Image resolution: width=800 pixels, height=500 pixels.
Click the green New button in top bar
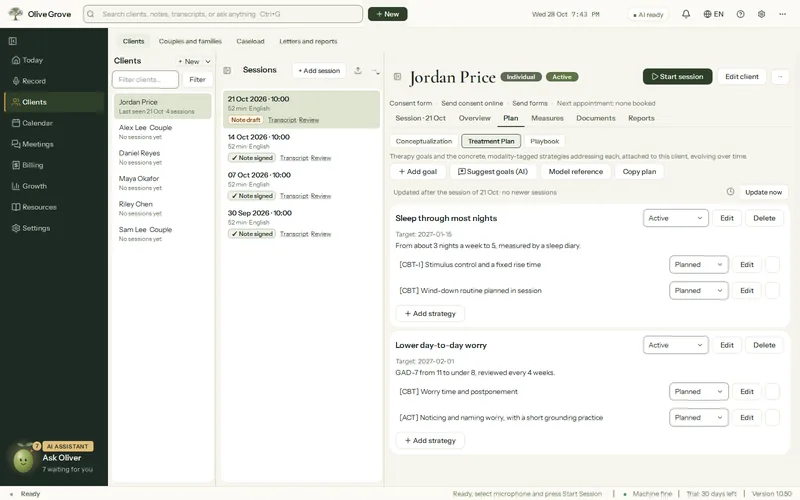click(x=388, y=14)
